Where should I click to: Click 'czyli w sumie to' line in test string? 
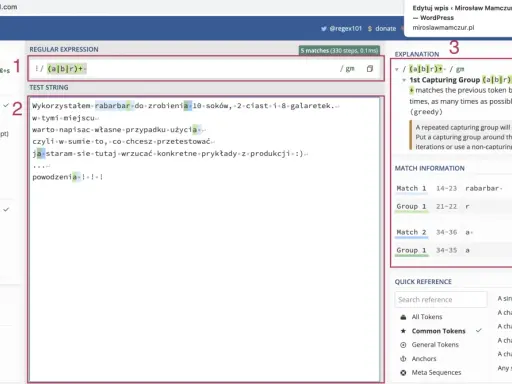[x=122, y=141]
